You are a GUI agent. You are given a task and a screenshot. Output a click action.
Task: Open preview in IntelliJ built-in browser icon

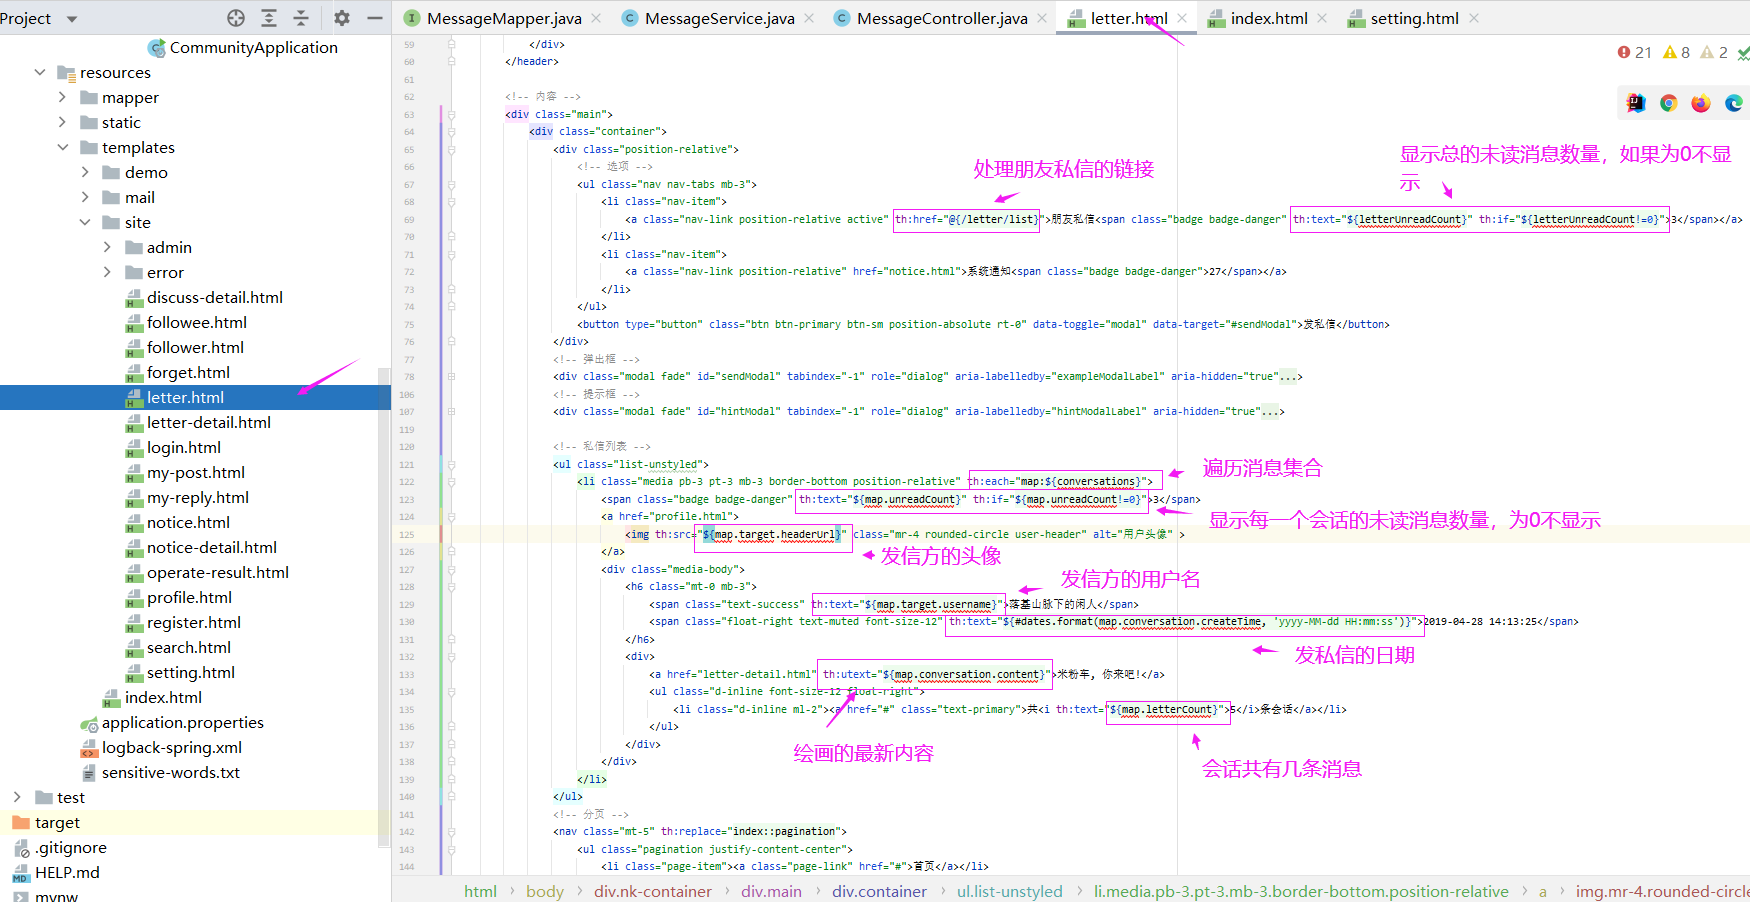pyautogui.click(x=1636, y=103)
